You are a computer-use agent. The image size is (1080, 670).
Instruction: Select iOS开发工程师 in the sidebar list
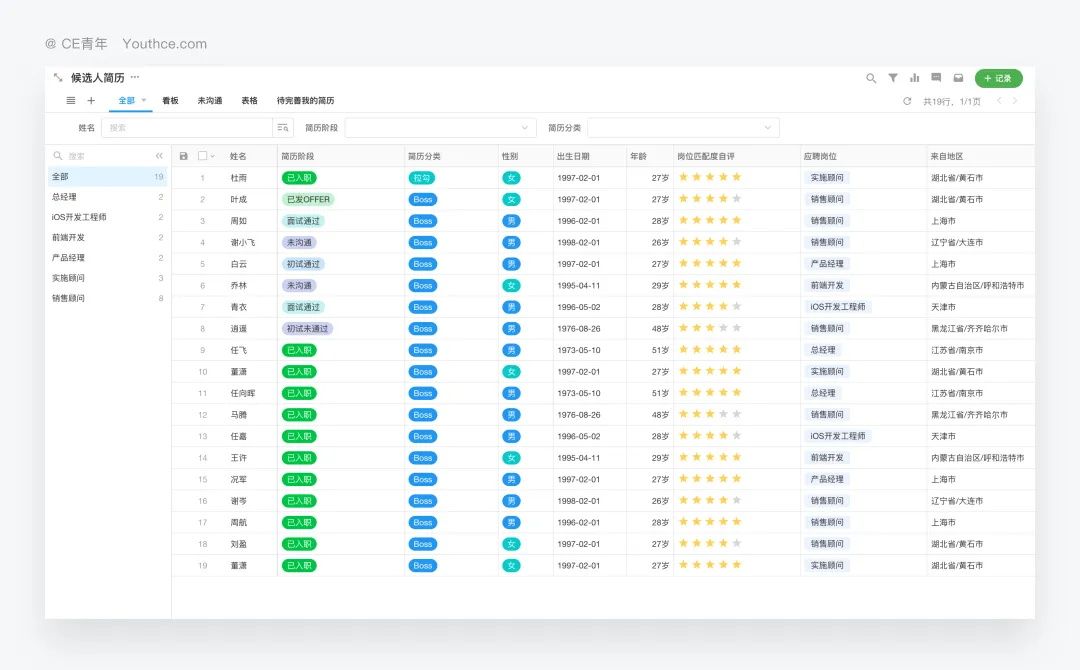(x=107, y=217)
